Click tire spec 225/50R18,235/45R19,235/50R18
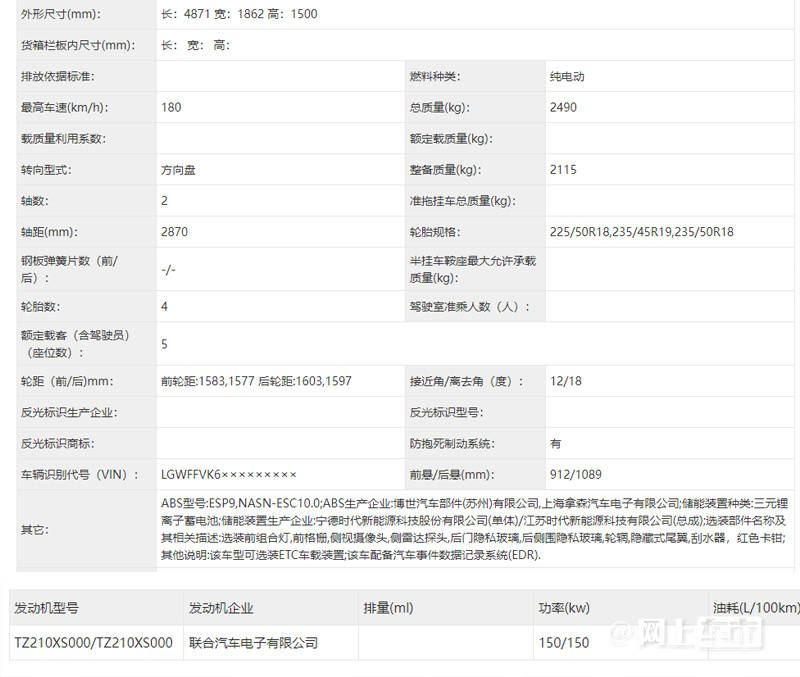Screen dimensions: 800x677 click(x=642, y=232)
